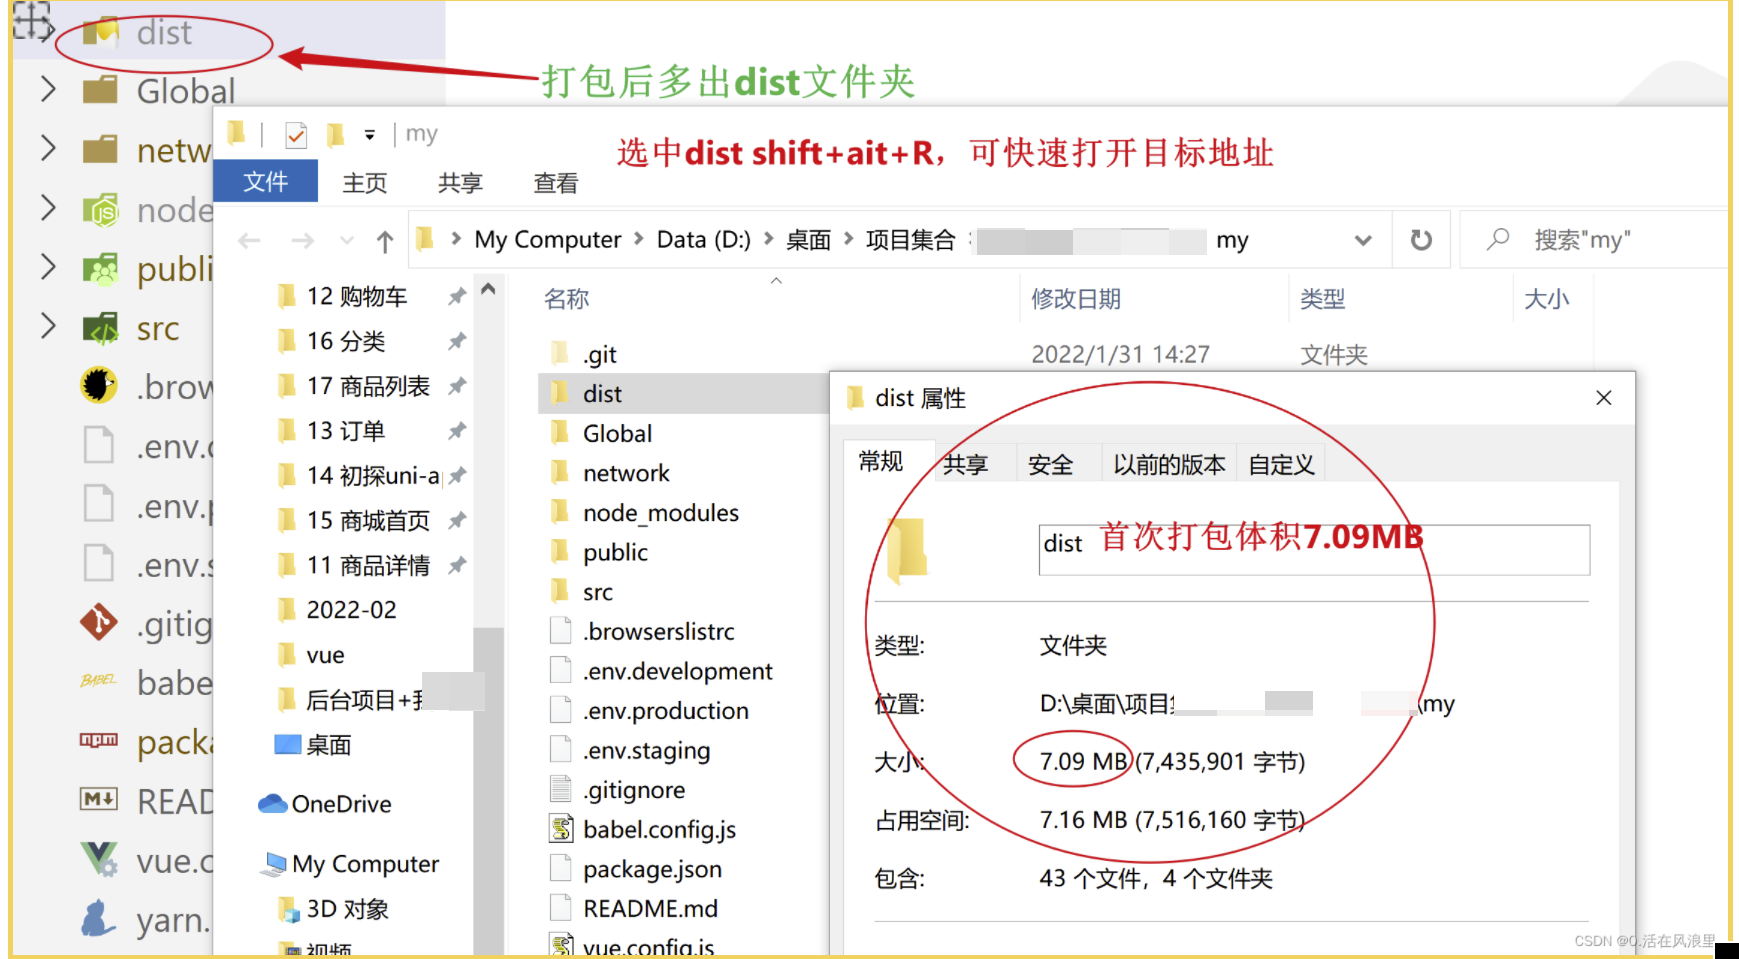Image resolution: width=1739 pixels, height=959 pixels.
Task: Go back in Explorer navigation
Action: [x=250, y=240]
